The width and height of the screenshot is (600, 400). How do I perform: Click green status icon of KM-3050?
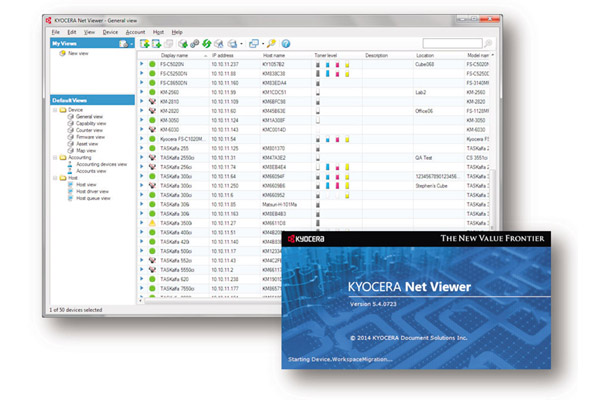pyautogui.click(x=152, y=120)
